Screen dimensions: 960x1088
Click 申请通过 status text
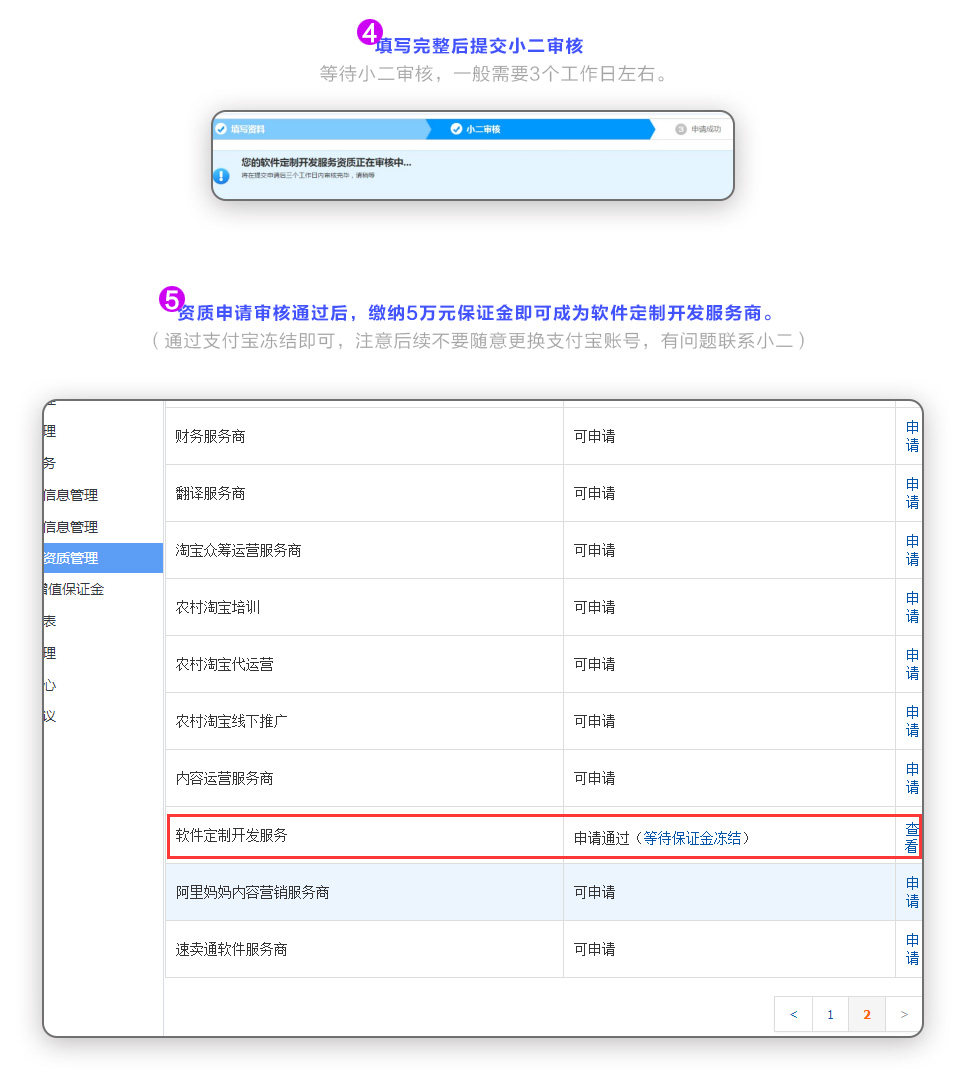[x=601, y=838]
